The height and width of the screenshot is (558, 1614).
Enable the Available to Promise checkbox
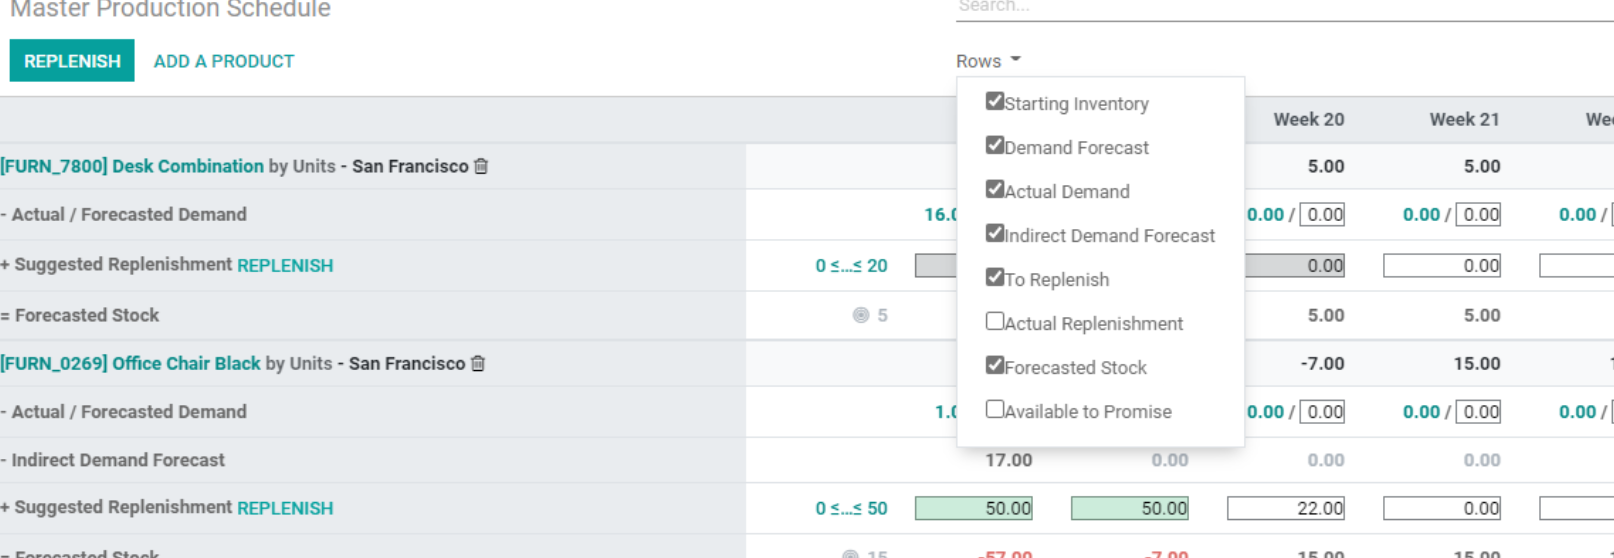994,409
